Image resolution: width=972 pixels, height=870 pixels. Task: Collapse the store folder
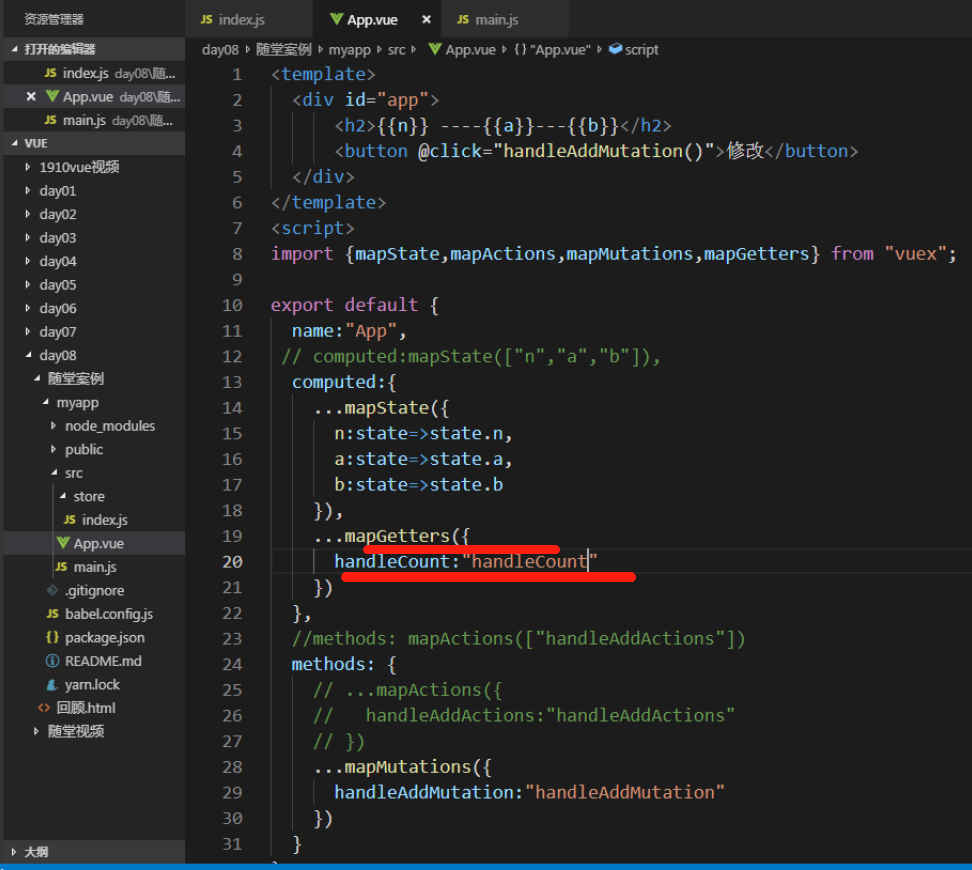pos(63,496)
